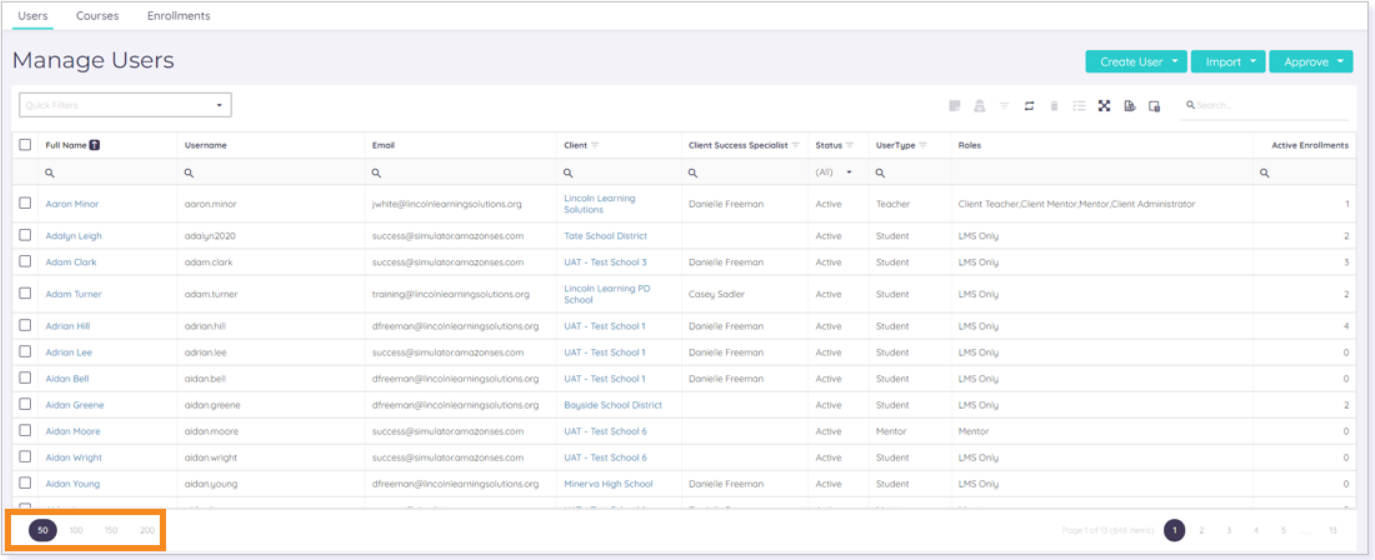Go to page 13 in pagination
Viewport: 1375px width, 560px height.
[1333, 530]
